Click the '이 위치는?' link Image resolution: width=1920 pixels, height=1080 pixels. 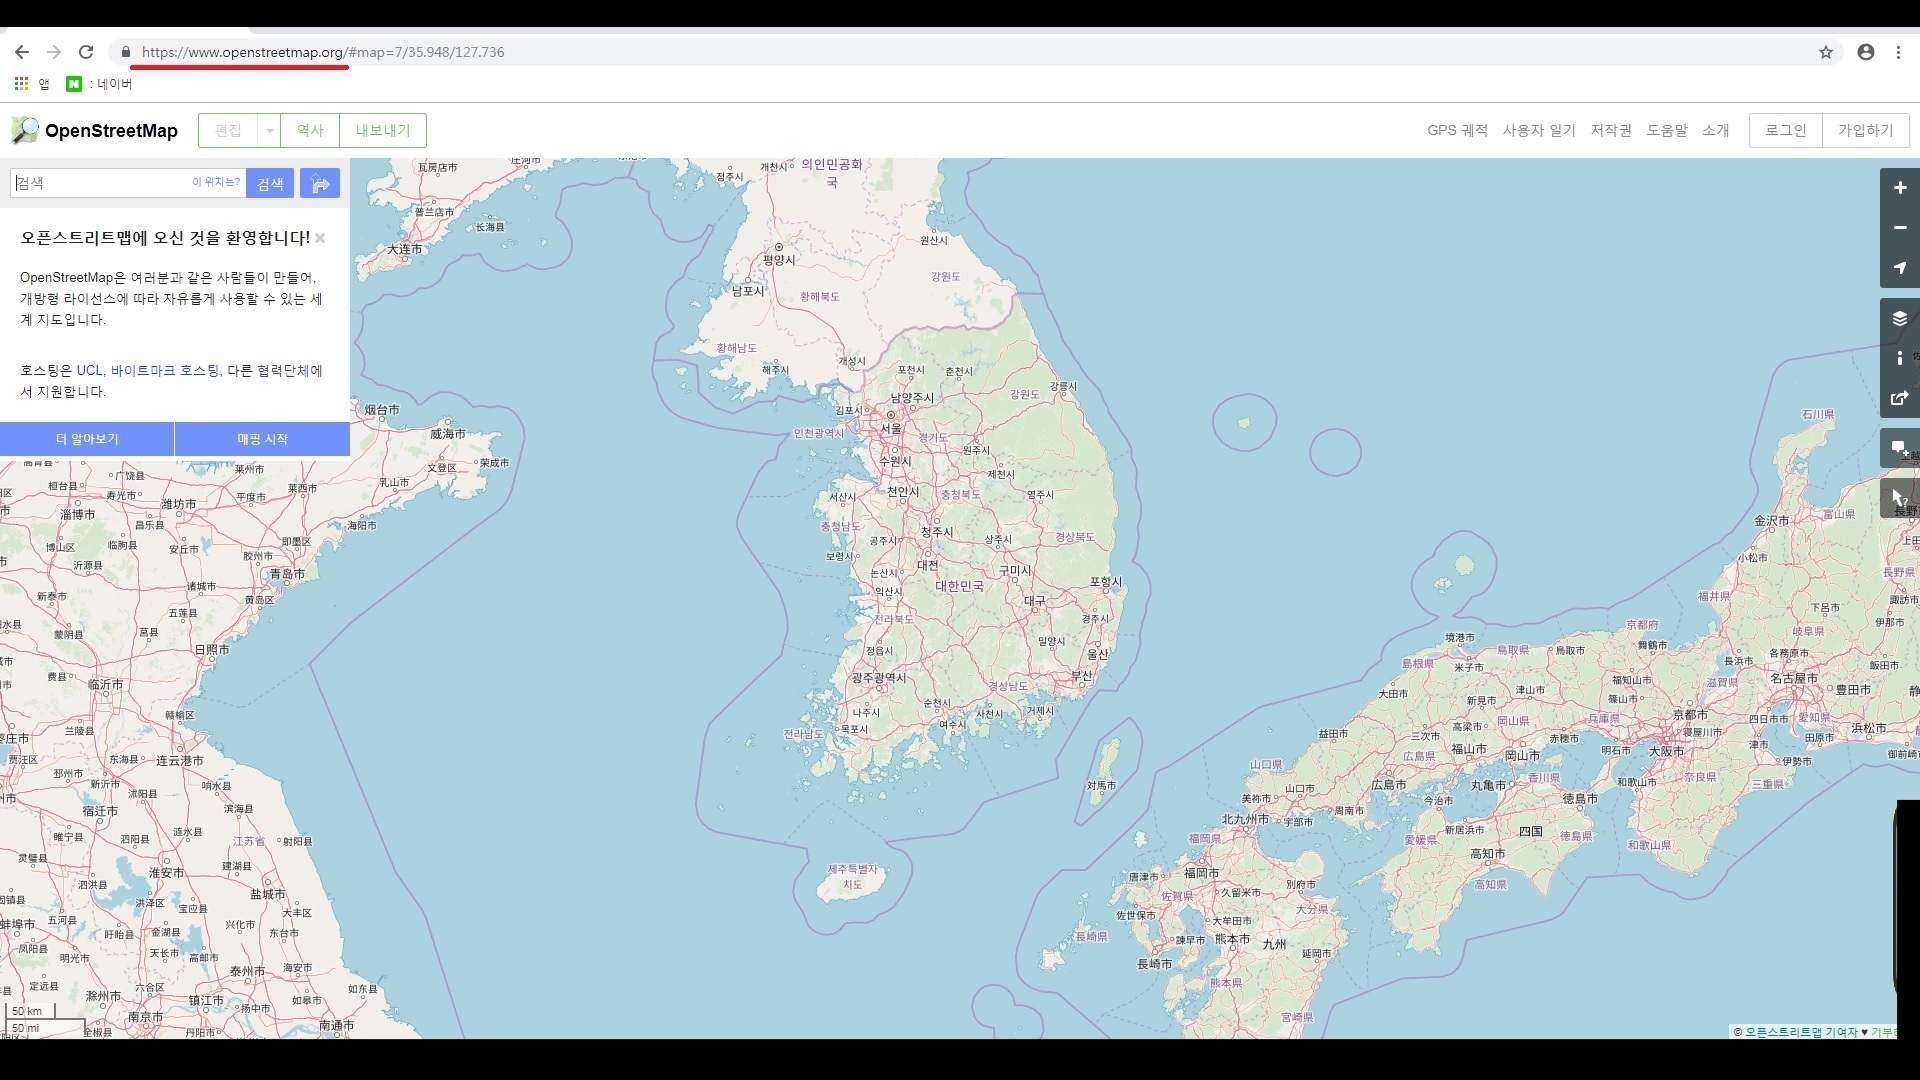pos(216,182)
